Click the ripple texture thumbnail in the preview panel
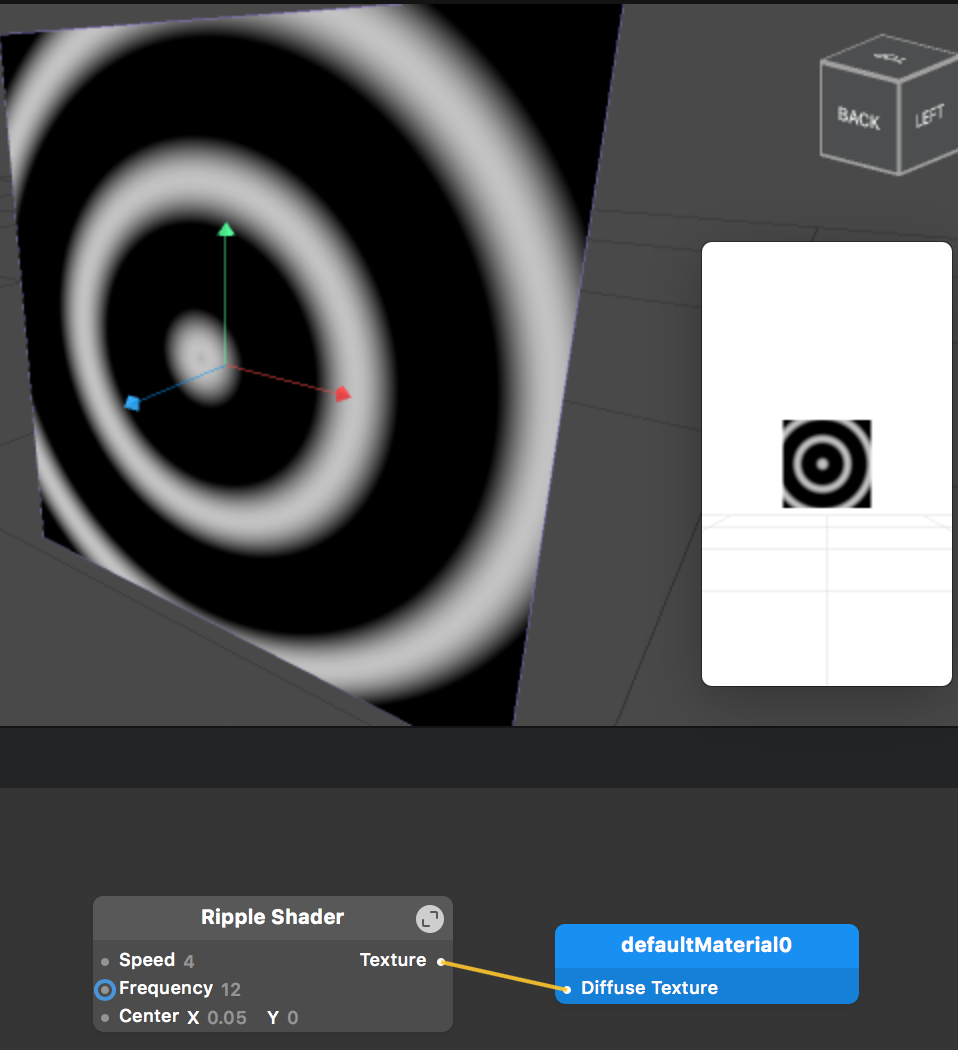 pos(826,463)
